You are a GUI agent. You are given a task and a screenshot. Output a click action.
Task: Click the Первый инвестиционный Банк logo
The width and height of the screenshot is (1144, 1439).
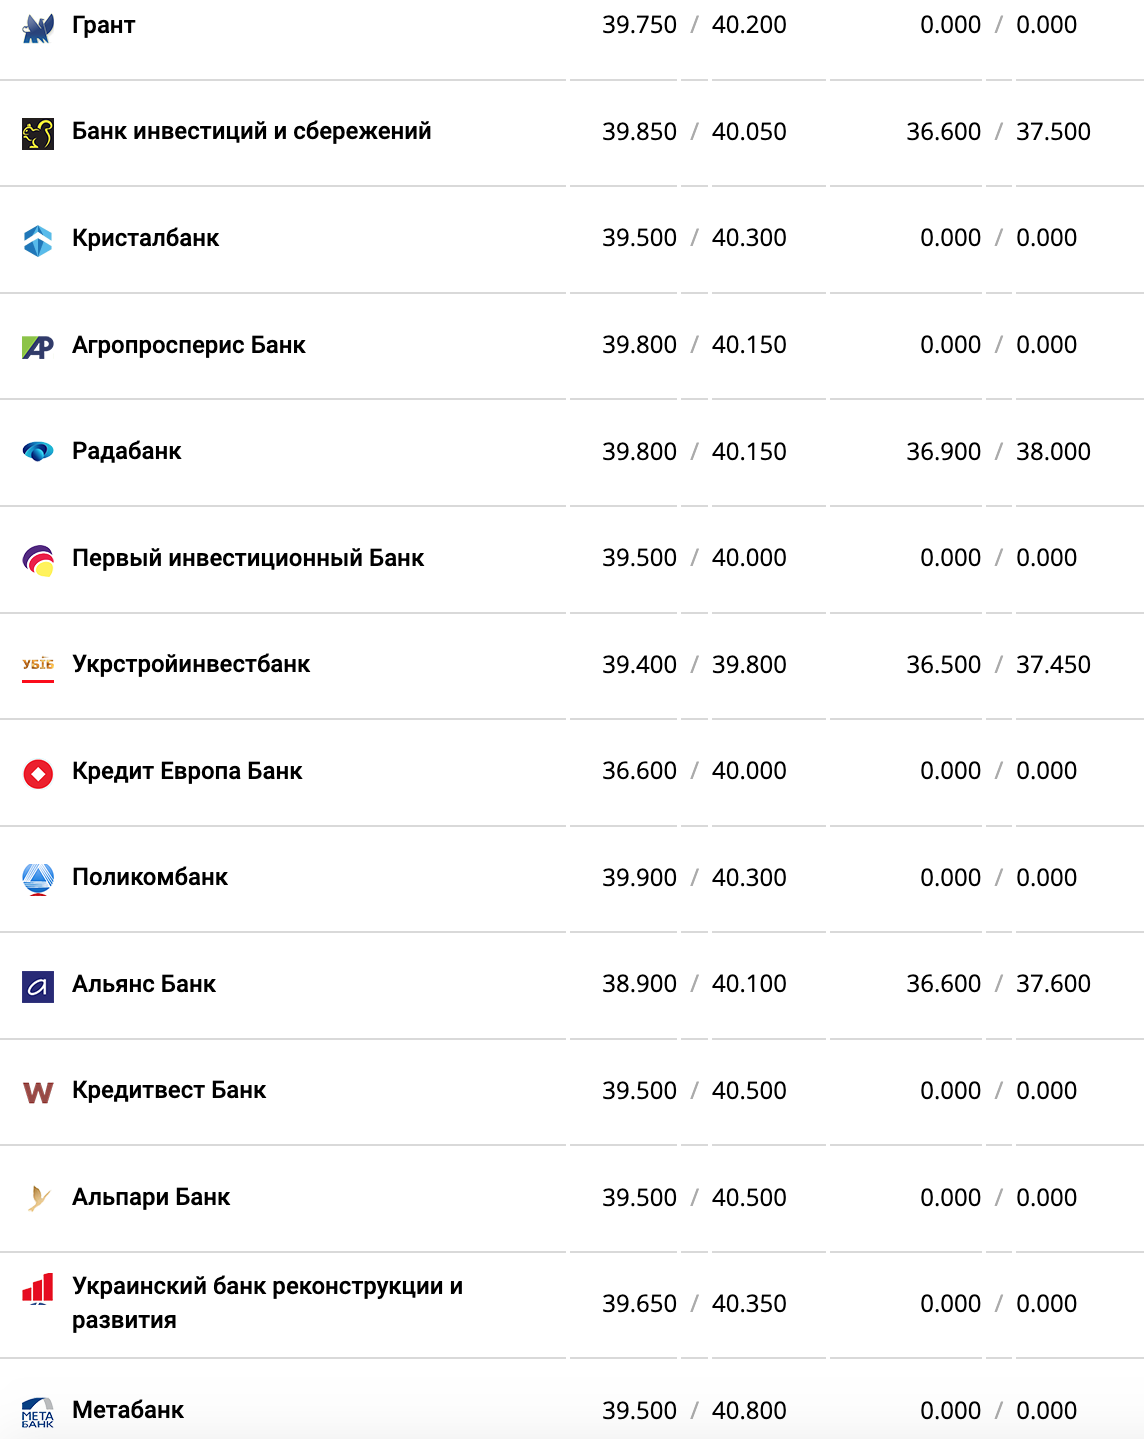pyautogui.click(x=38, y=559)
